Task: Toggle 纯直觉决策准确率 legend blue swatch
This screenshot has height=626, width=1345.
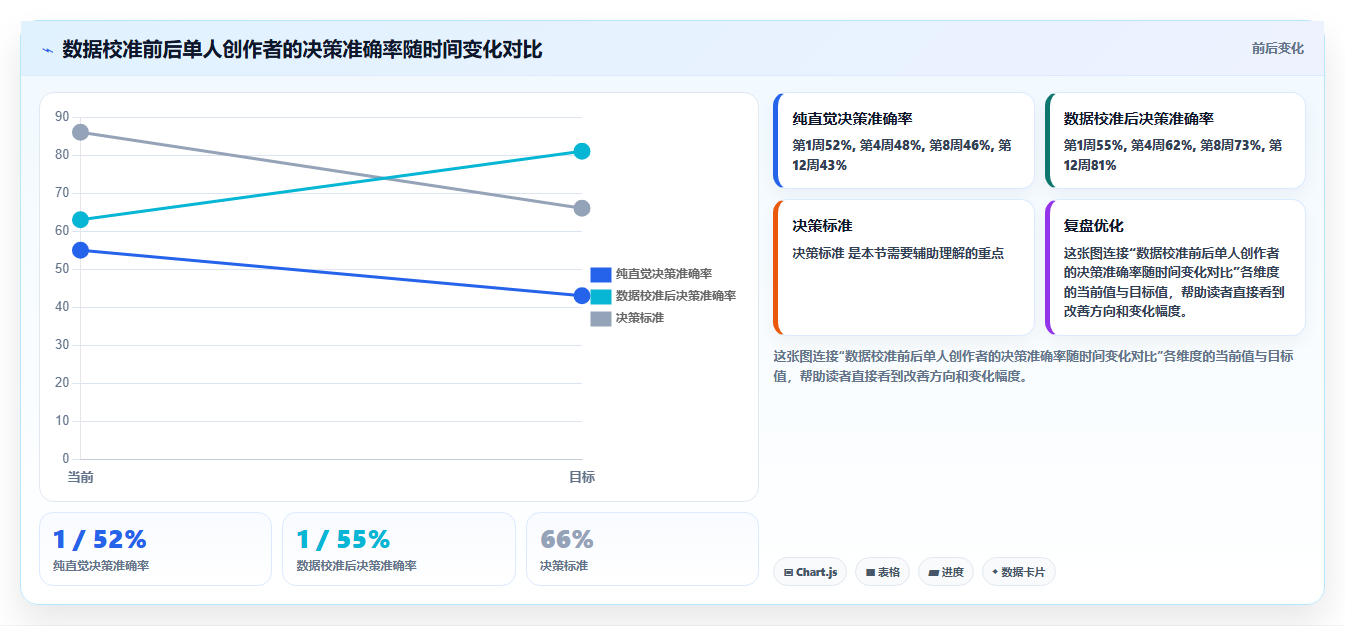Action: tap(600, 274)
